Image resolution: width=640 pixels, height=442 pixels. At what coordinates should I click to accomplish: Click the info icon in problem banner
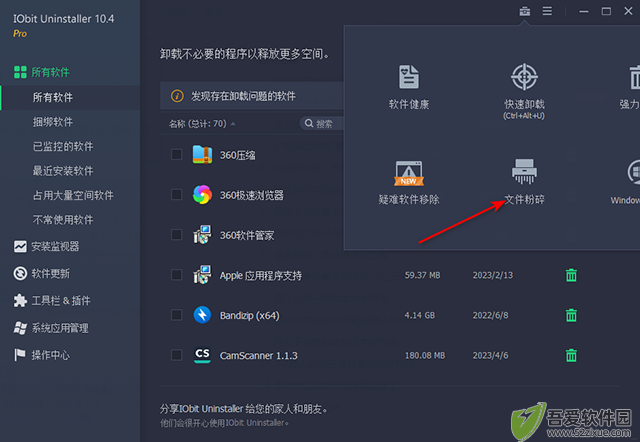pyautogui.click(x=177, y=96)
